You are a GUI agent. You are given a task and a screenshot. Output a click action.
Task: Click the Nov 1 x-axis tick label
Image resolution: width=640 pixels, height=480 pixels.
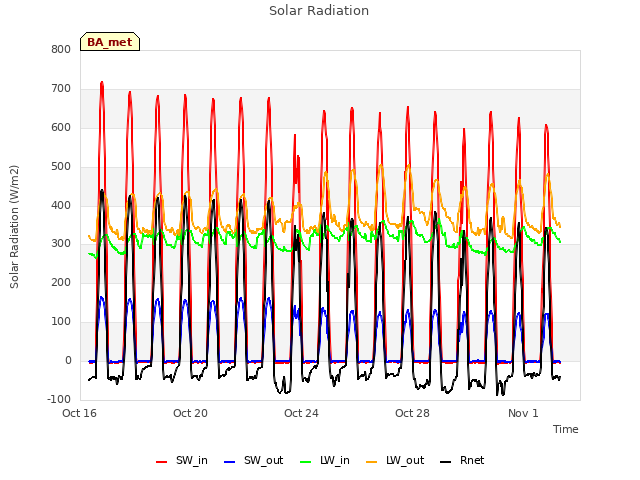click(x=523, y=413)
